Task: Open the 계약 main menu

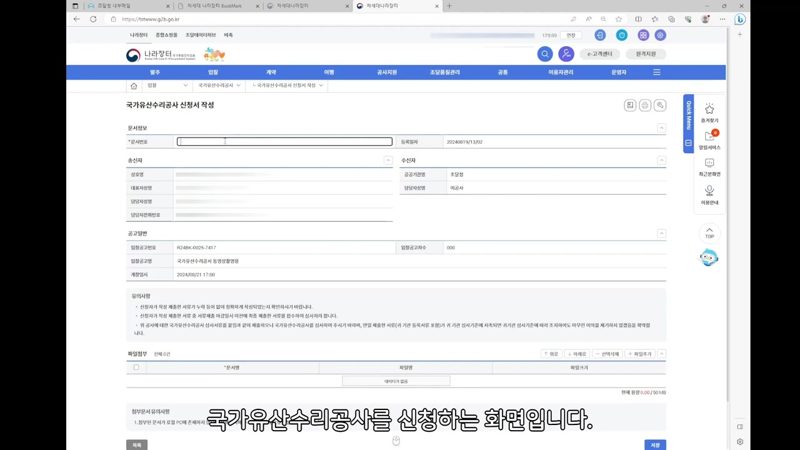Action: [271, 72]
